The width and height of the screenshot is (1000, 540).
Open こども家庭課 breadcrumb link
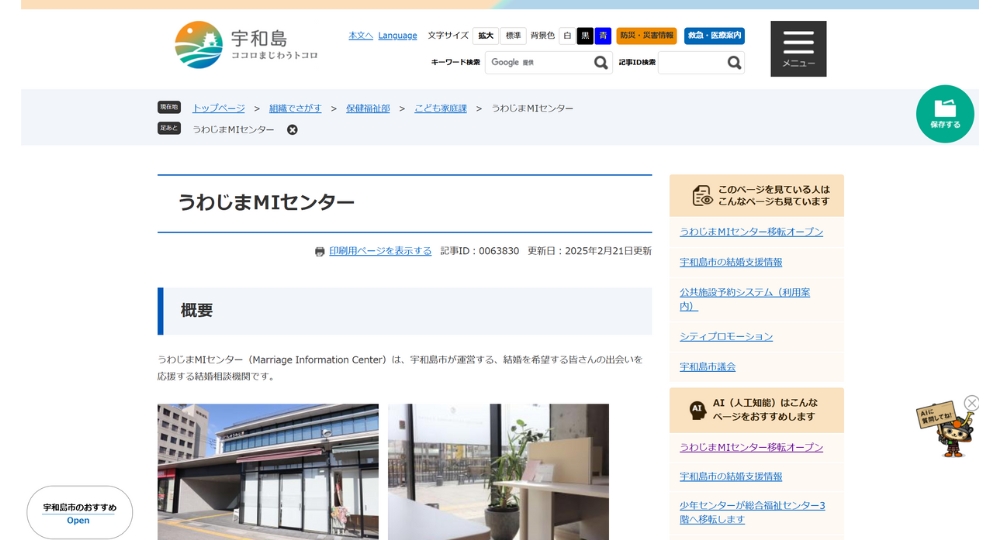tap(441, 108)
